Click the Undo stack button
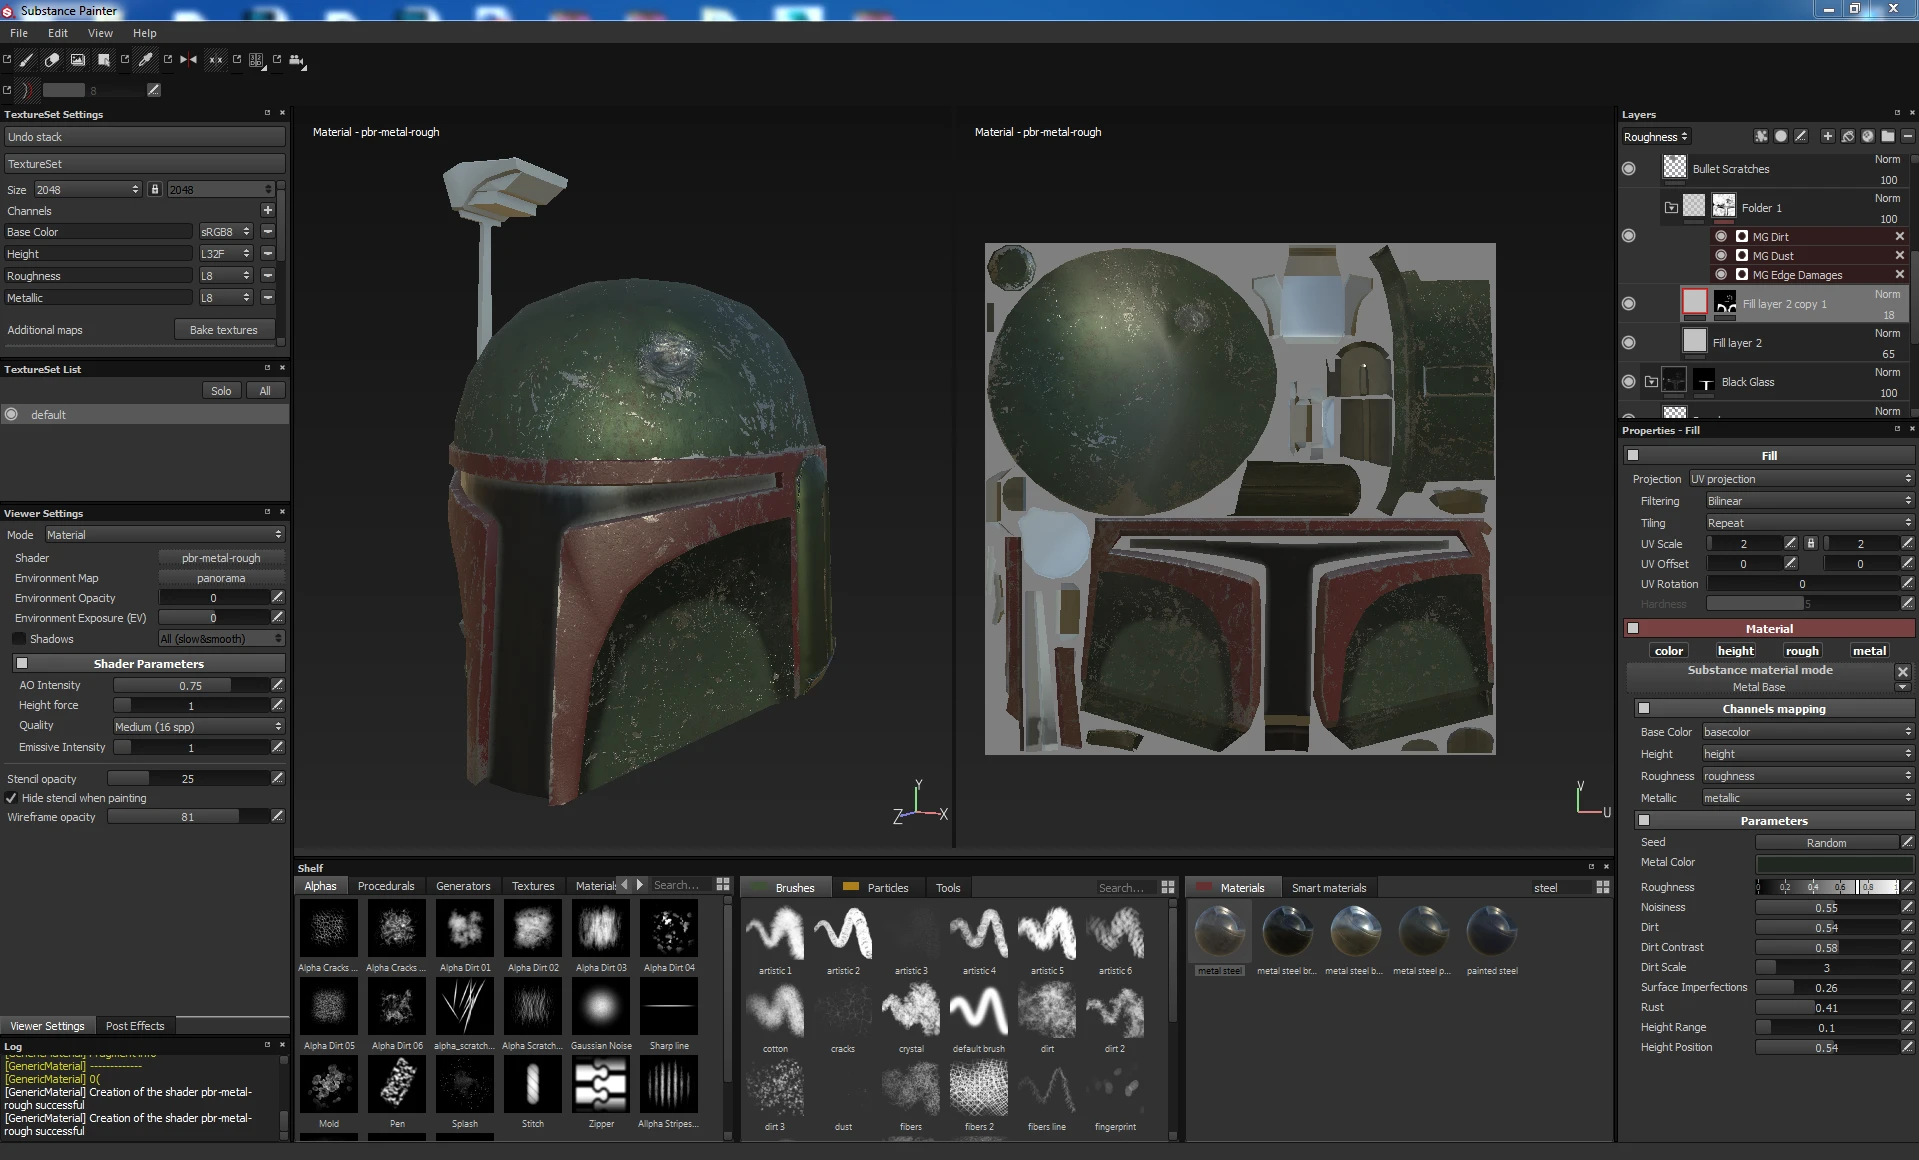This screenshot has width=1919, height=1160. tap(144, 137)
